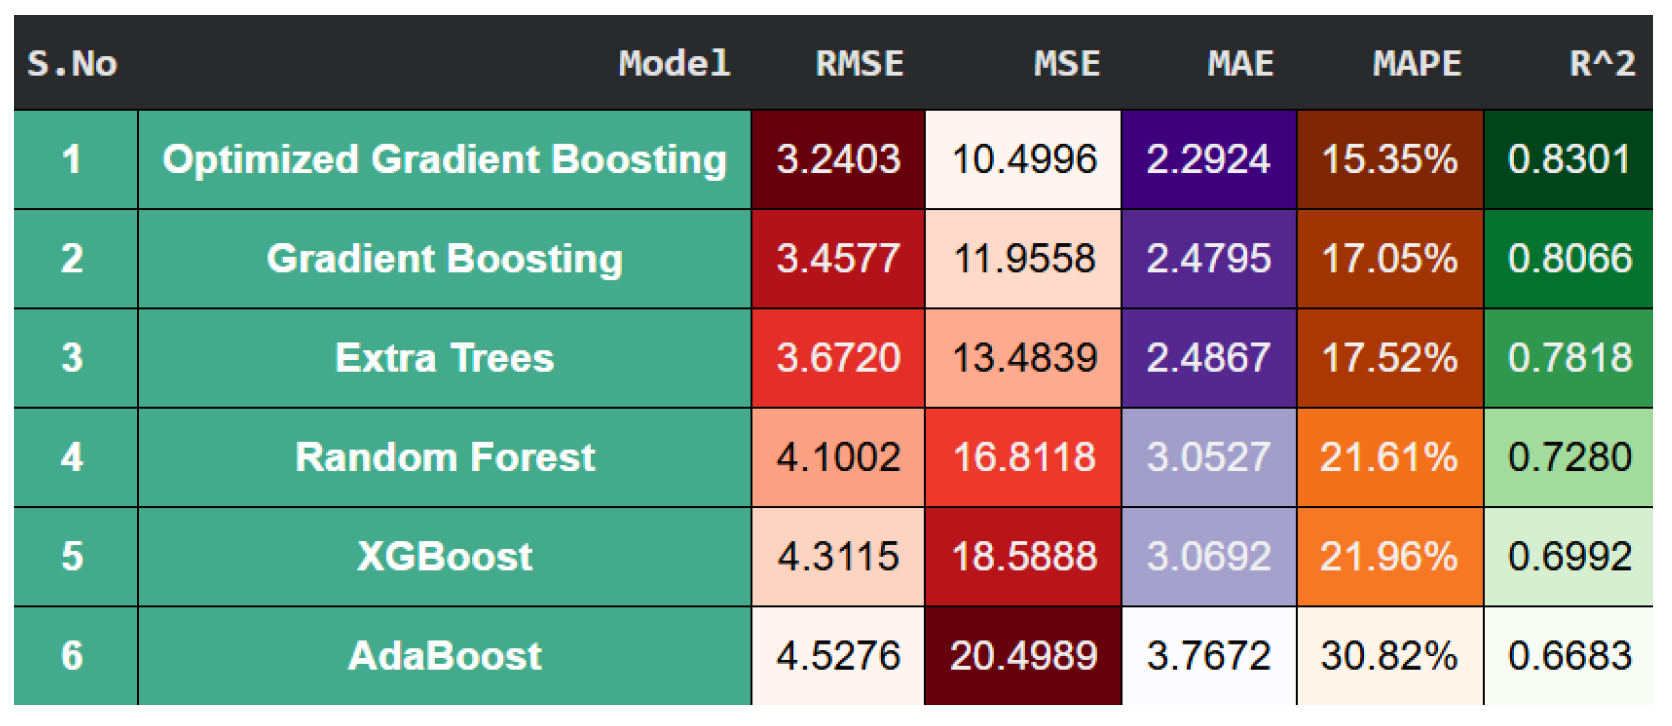
Task: Click the 20.4989 MSE value for AdaBoost
Action: pyautogui.click(x=1023, y=656)
